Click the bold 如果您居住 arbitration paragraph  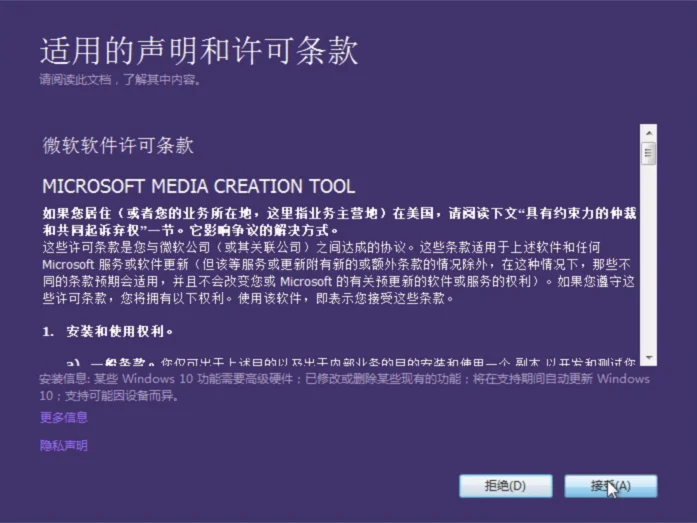[339, 222]
